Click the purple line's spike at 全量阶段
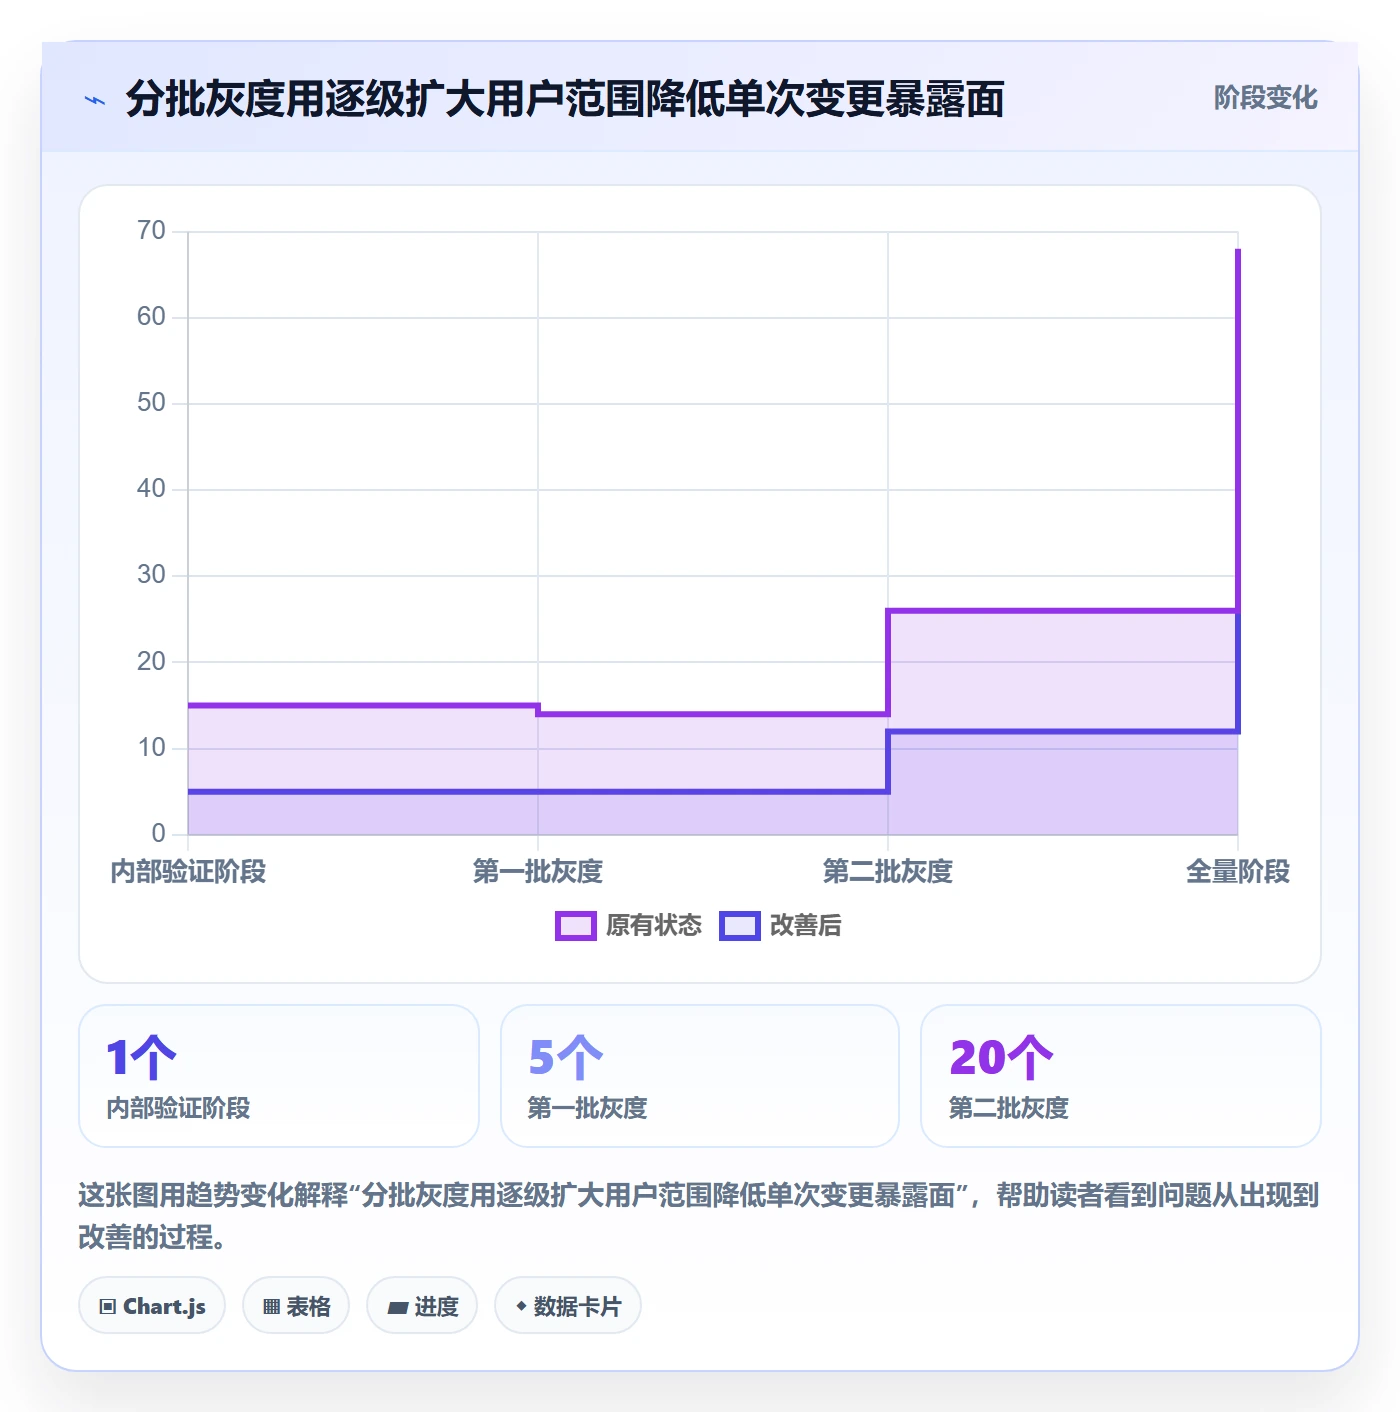The height and width of the screenshot is (1412, 1400). (x=1238, y=430)
